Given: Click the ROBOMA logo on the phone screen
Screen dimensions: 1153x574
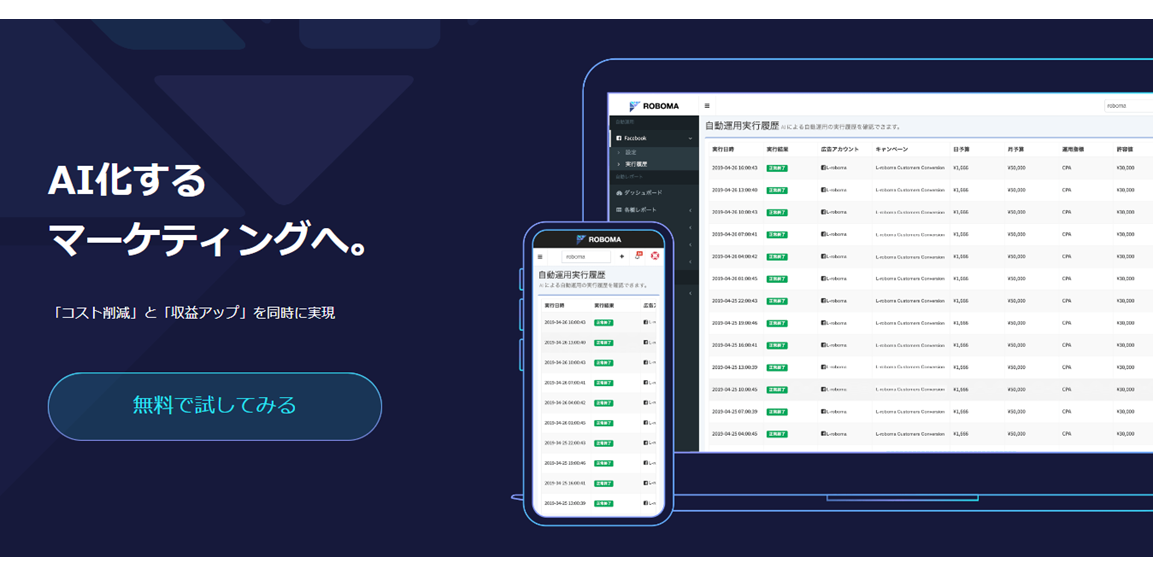Looking at the screenshot, I should click(598, 239).
